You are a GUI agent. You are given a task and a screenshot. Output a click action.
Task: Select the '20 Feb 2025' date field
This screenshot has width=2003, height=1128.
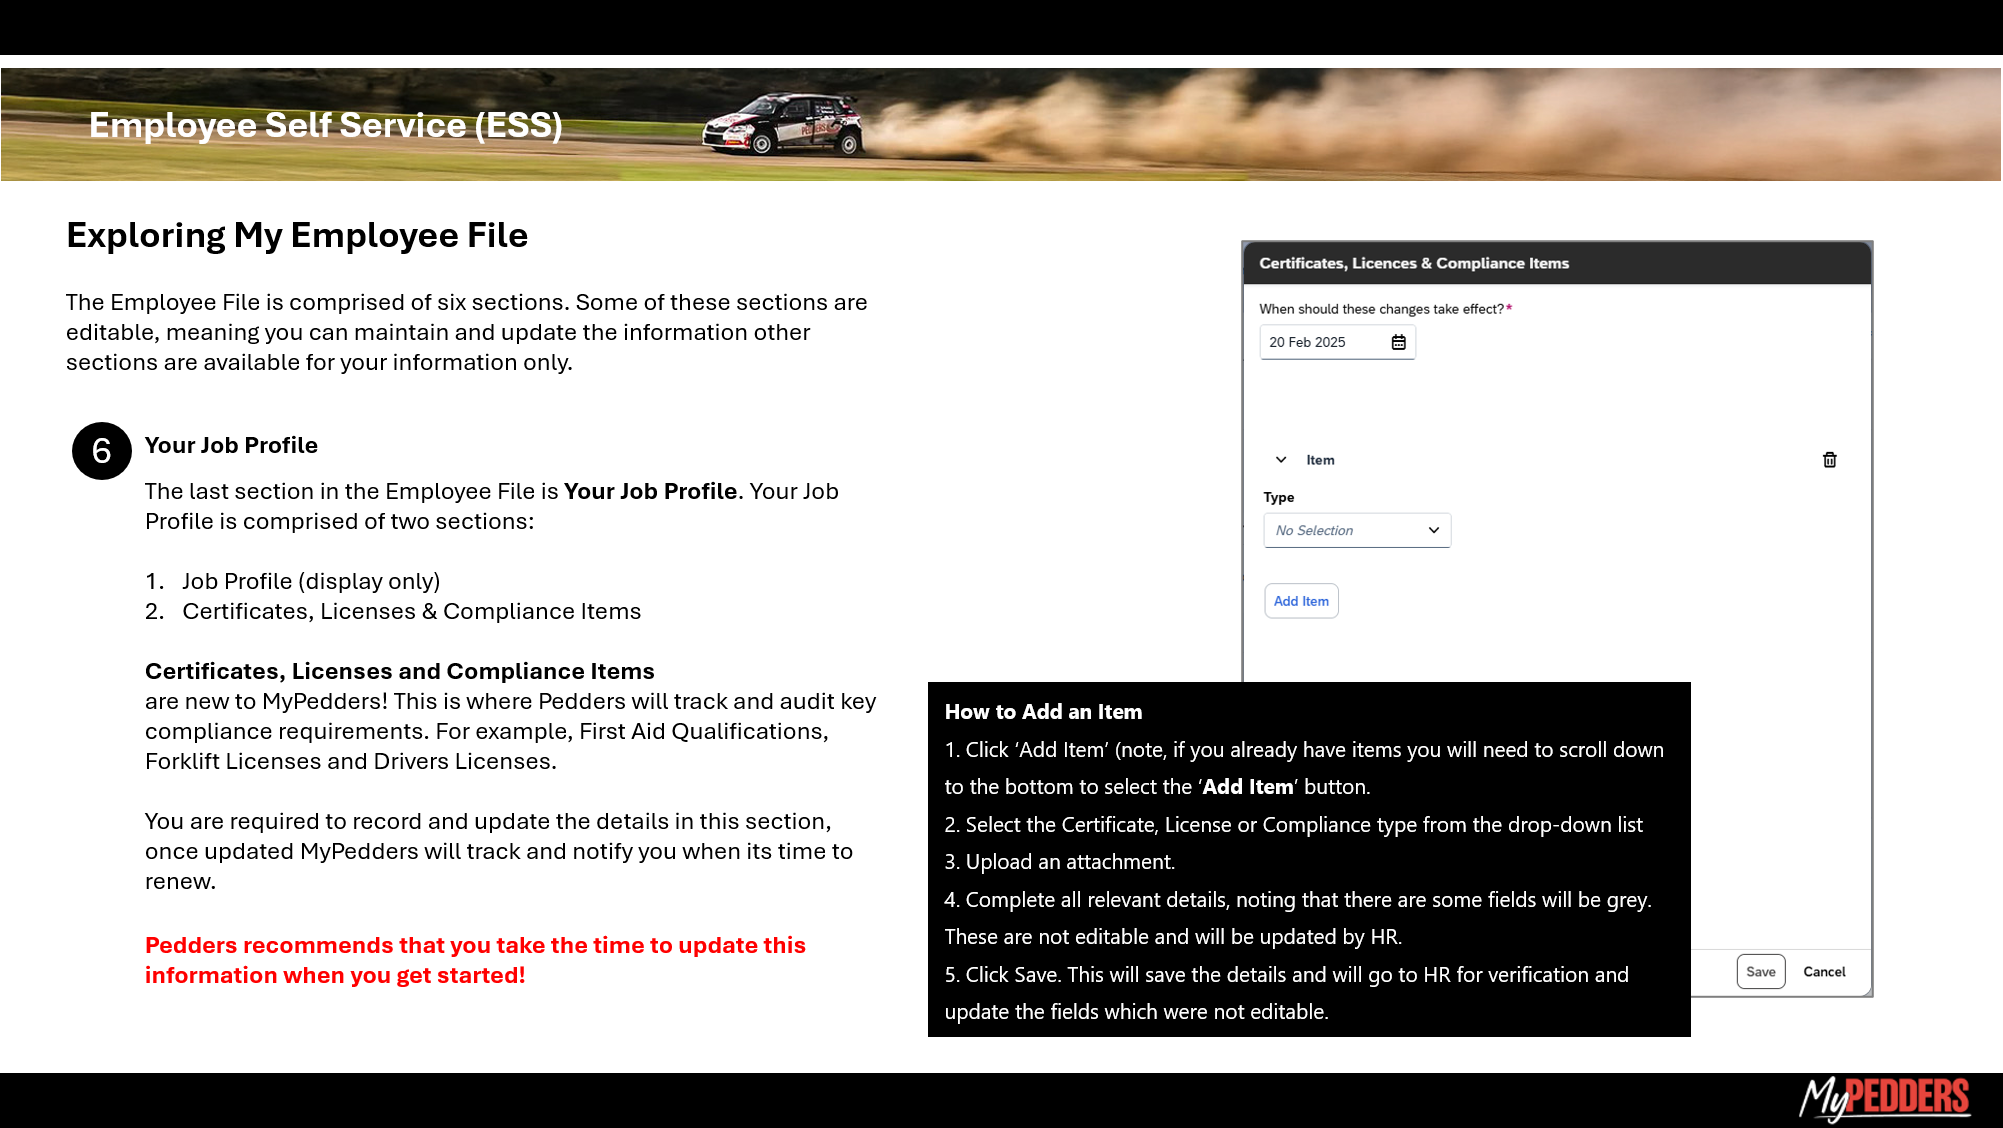pos(1337,342)
